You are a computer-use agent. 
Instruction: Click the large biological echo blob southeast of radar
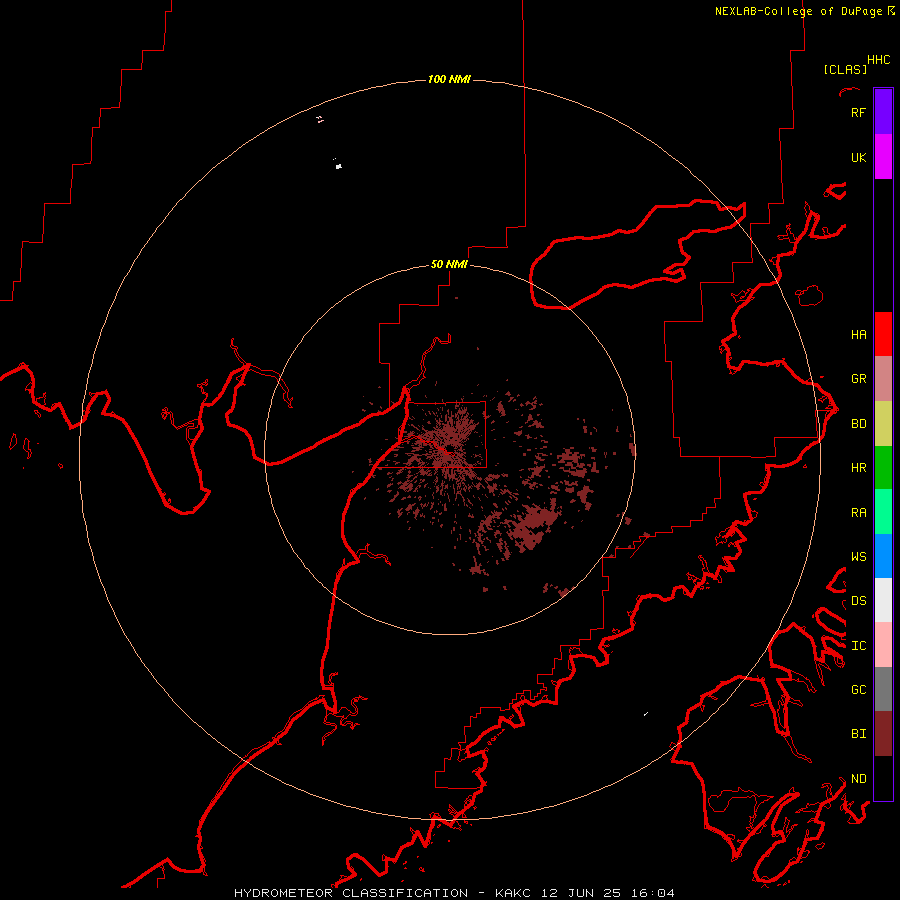pos(534,527)
